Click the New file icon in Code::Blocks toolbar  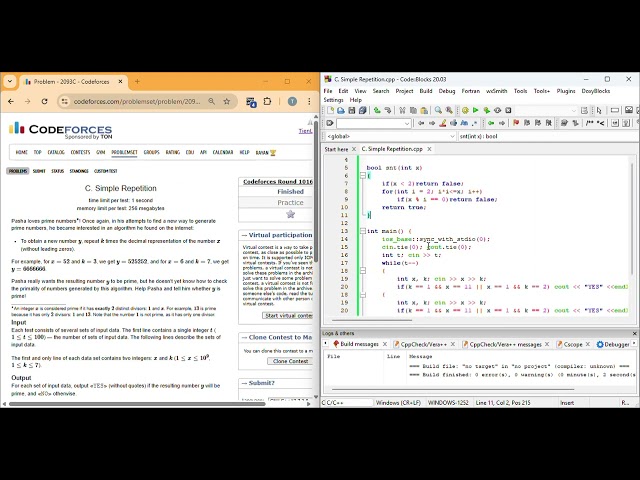[330, 110]
